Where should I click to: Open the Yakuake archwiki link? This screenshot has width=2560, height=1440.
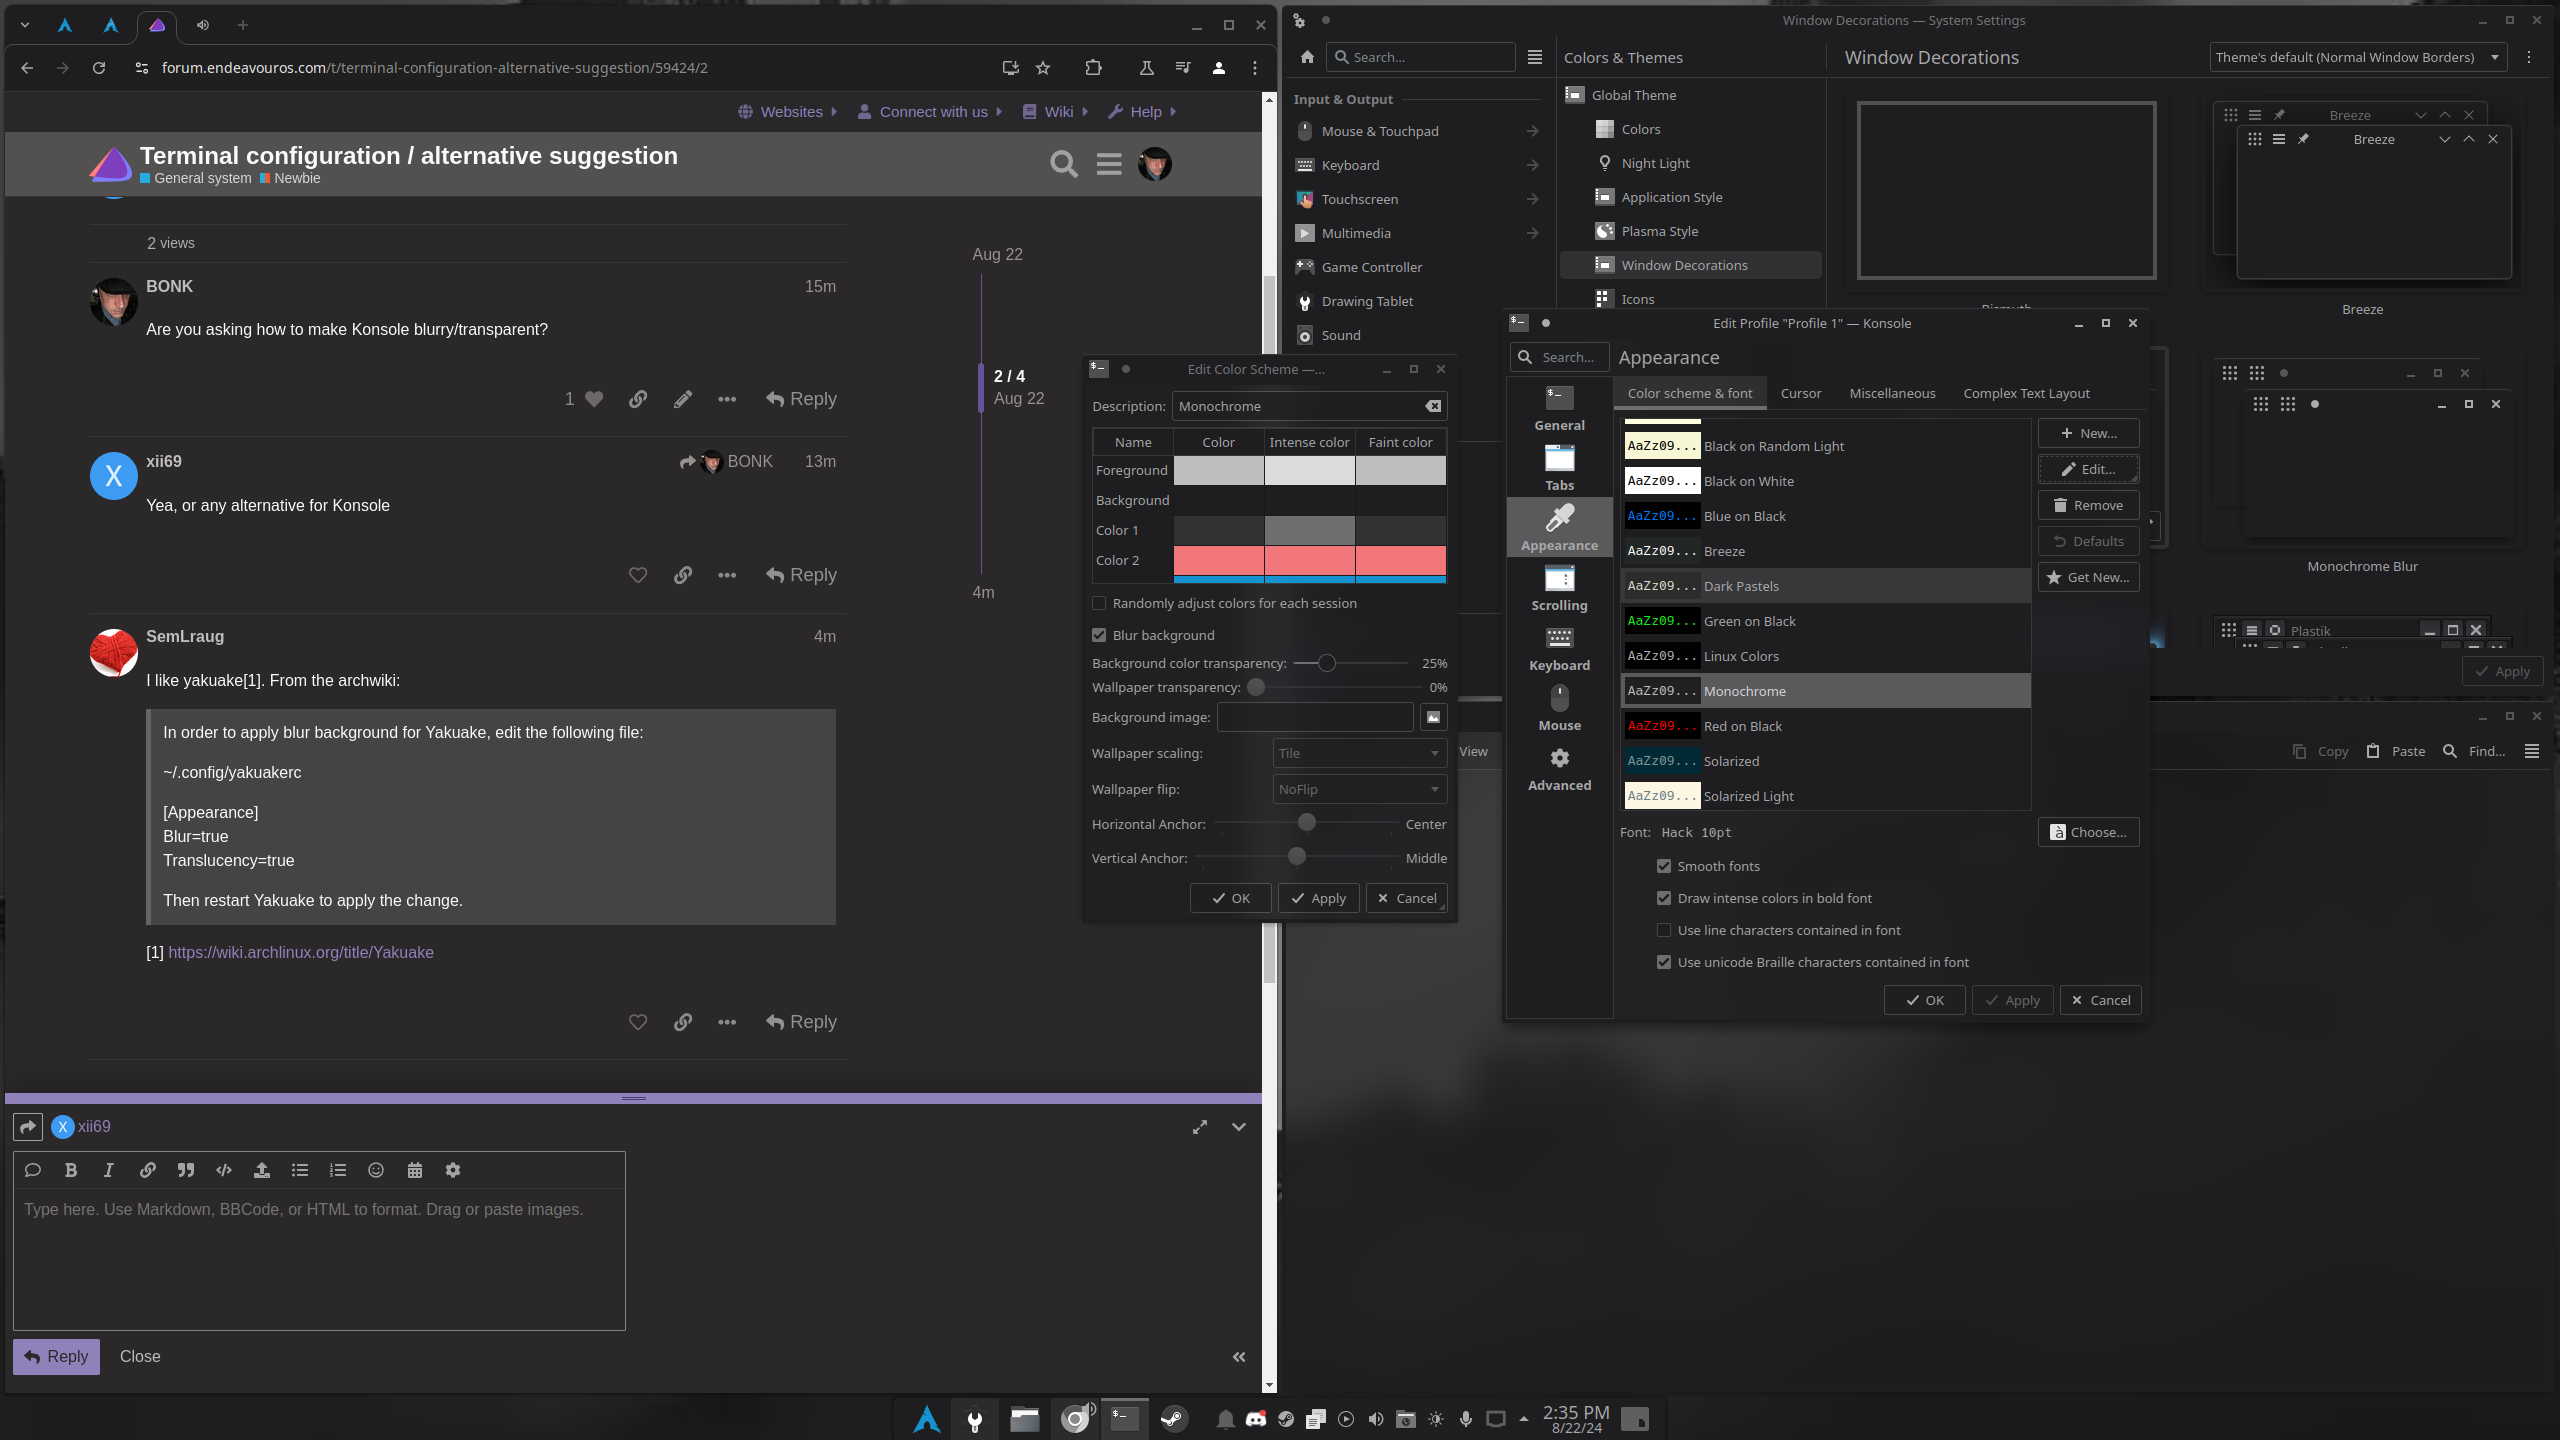point(301,952)
